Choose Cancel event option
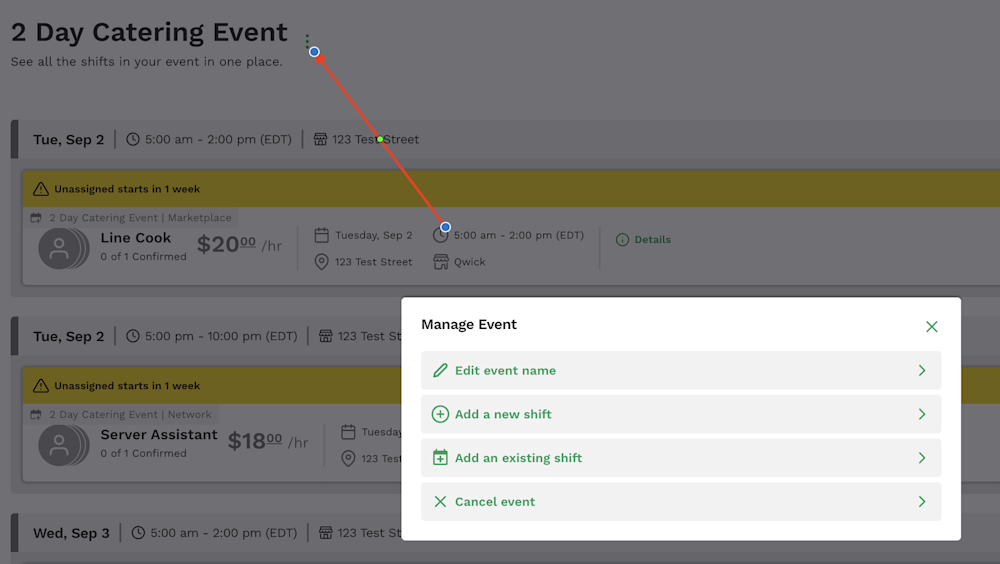 [680, 501]
